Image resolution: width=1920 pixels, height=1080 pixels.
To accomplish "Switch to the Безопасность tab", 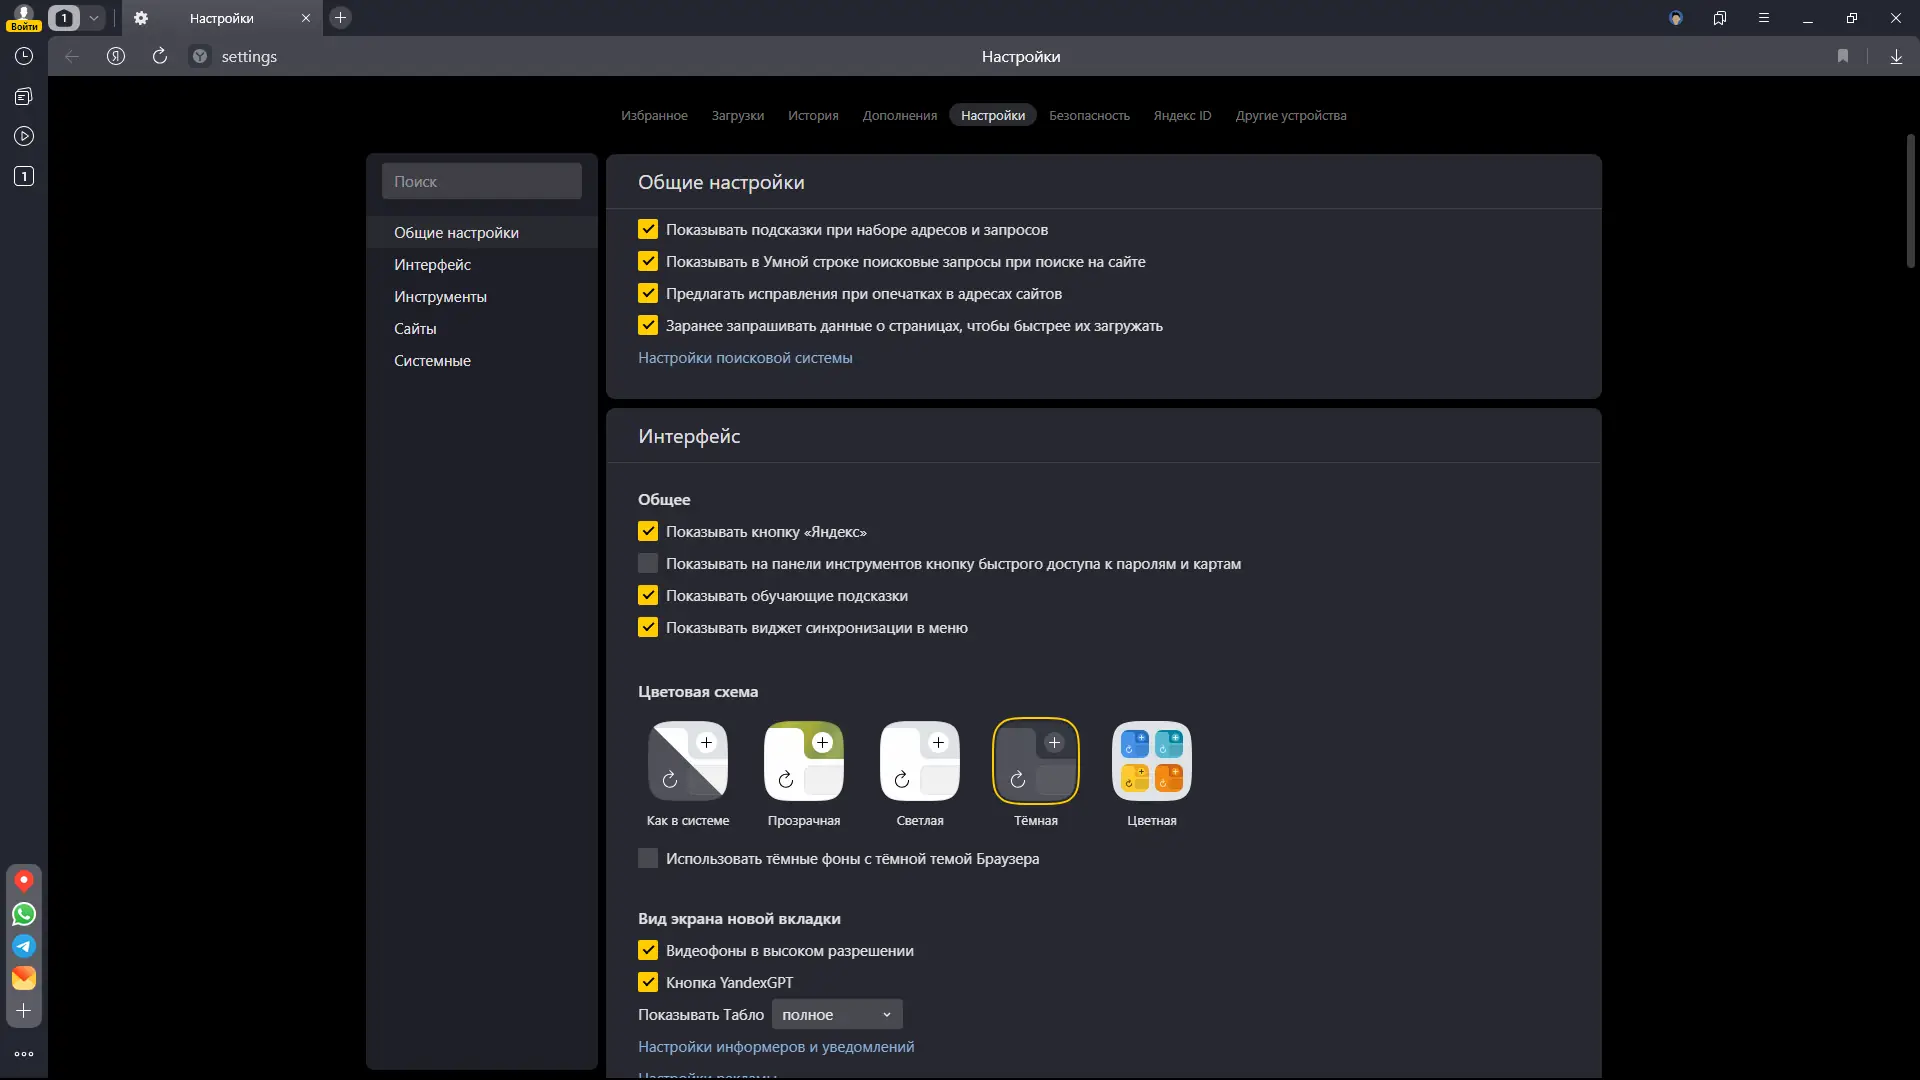I will pos(1089,116).
